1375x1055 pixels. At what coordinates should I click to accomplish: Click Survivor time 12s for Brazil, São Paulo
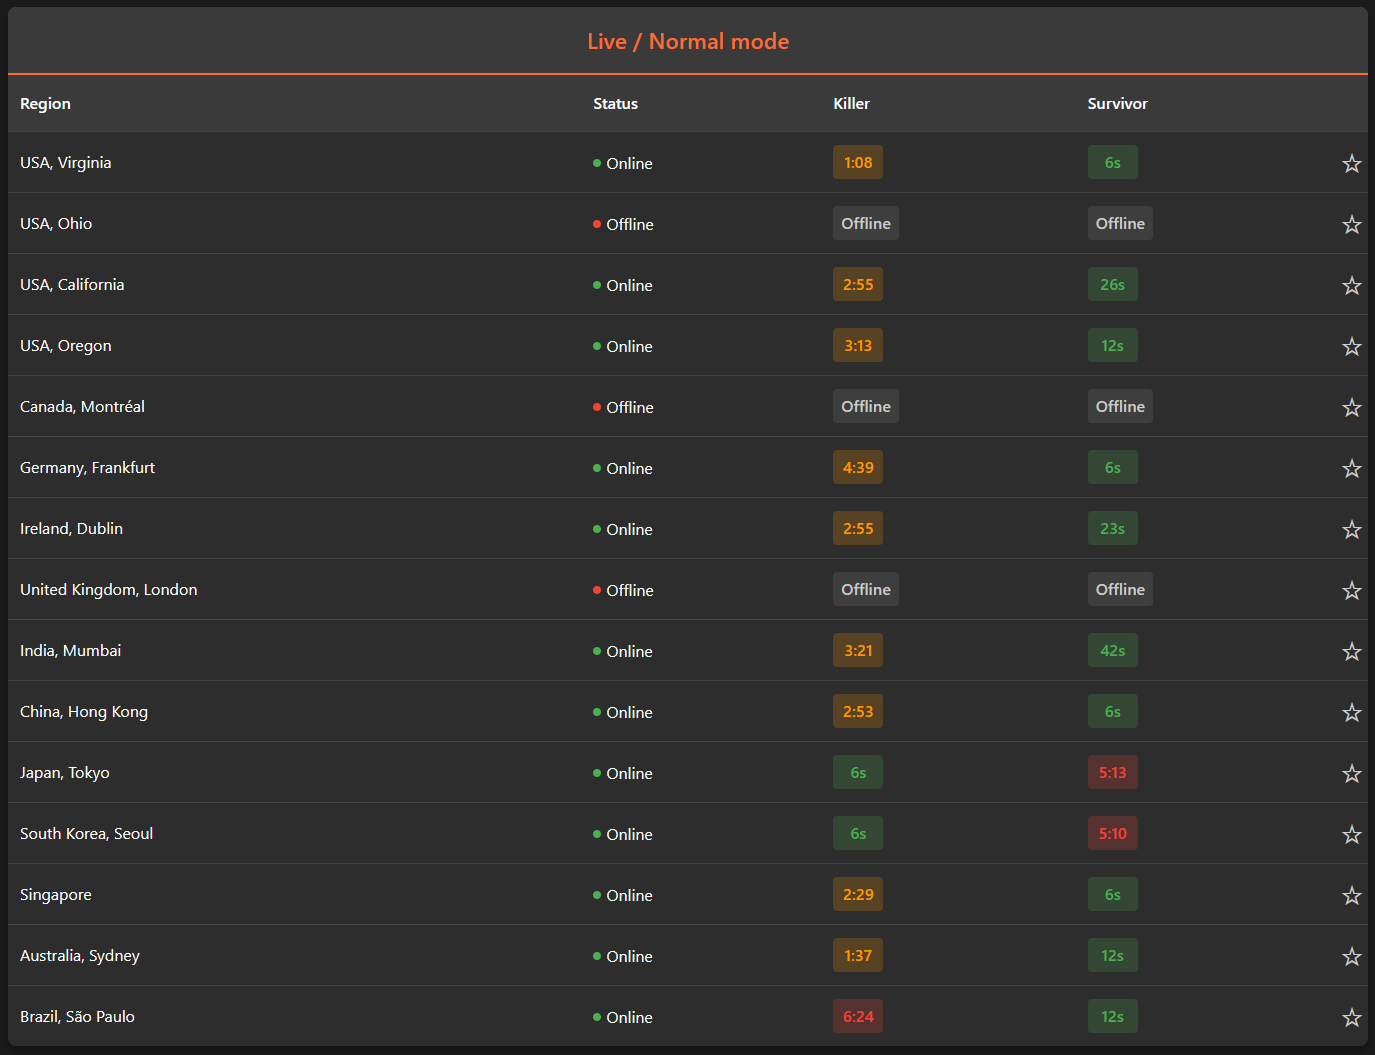[1112, 1017]
